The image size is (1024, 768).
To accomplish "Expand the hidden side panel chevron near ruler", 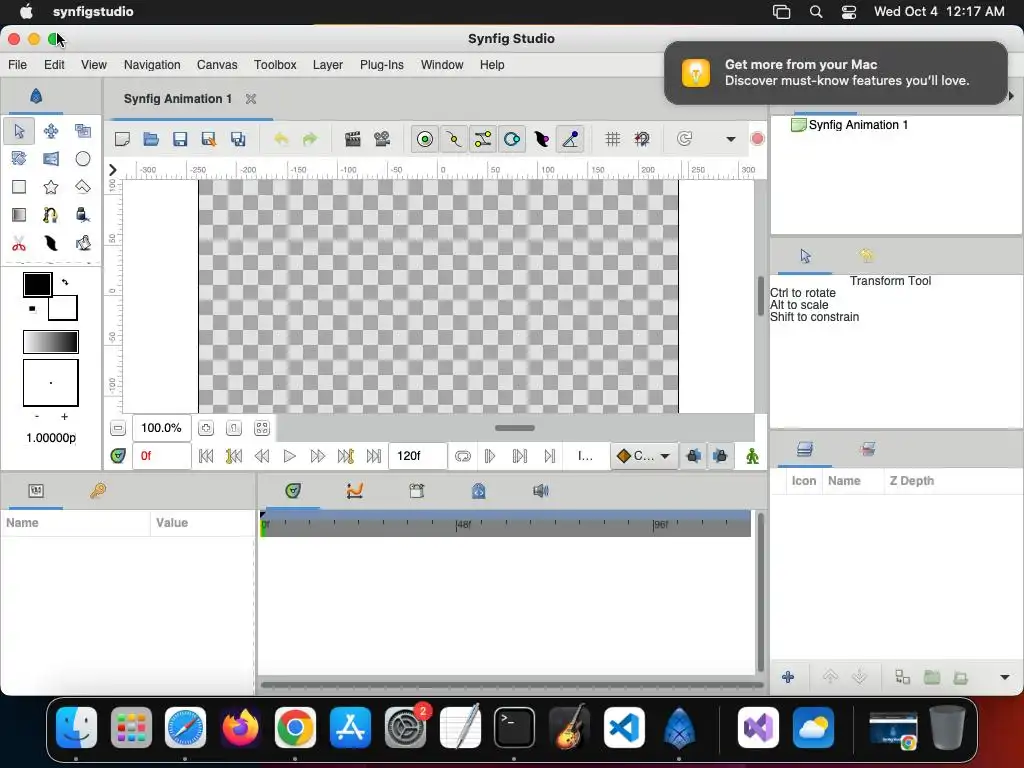I will pyautogui.click(x=112, y=170).
